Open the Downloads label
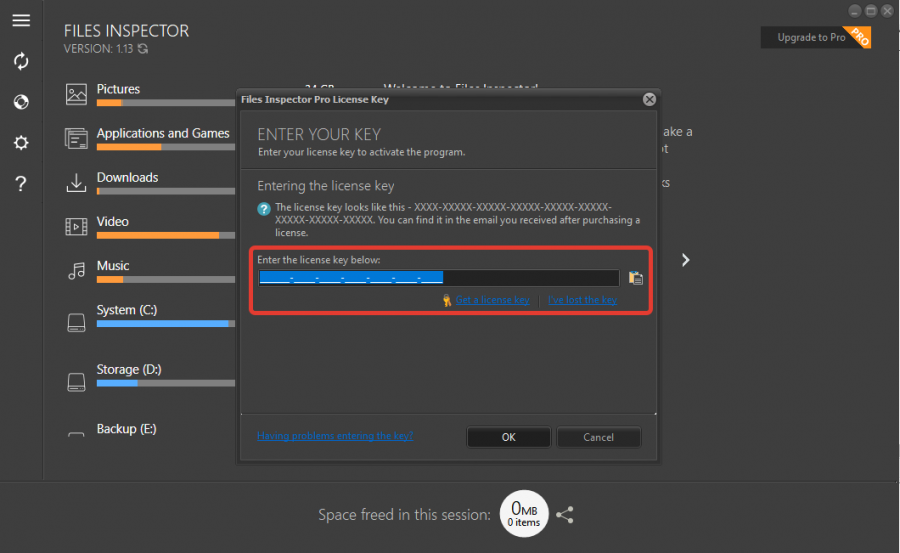900x553 pixels. point(127,177)
